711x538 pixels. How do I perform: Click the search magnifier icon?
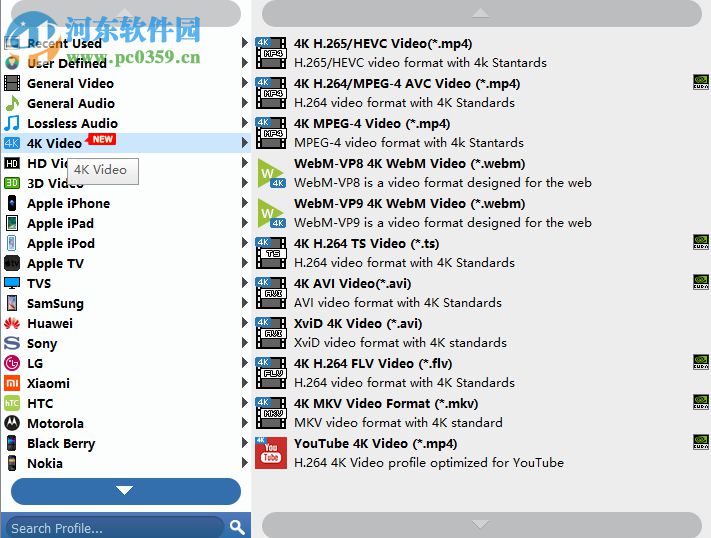(237, 527)
